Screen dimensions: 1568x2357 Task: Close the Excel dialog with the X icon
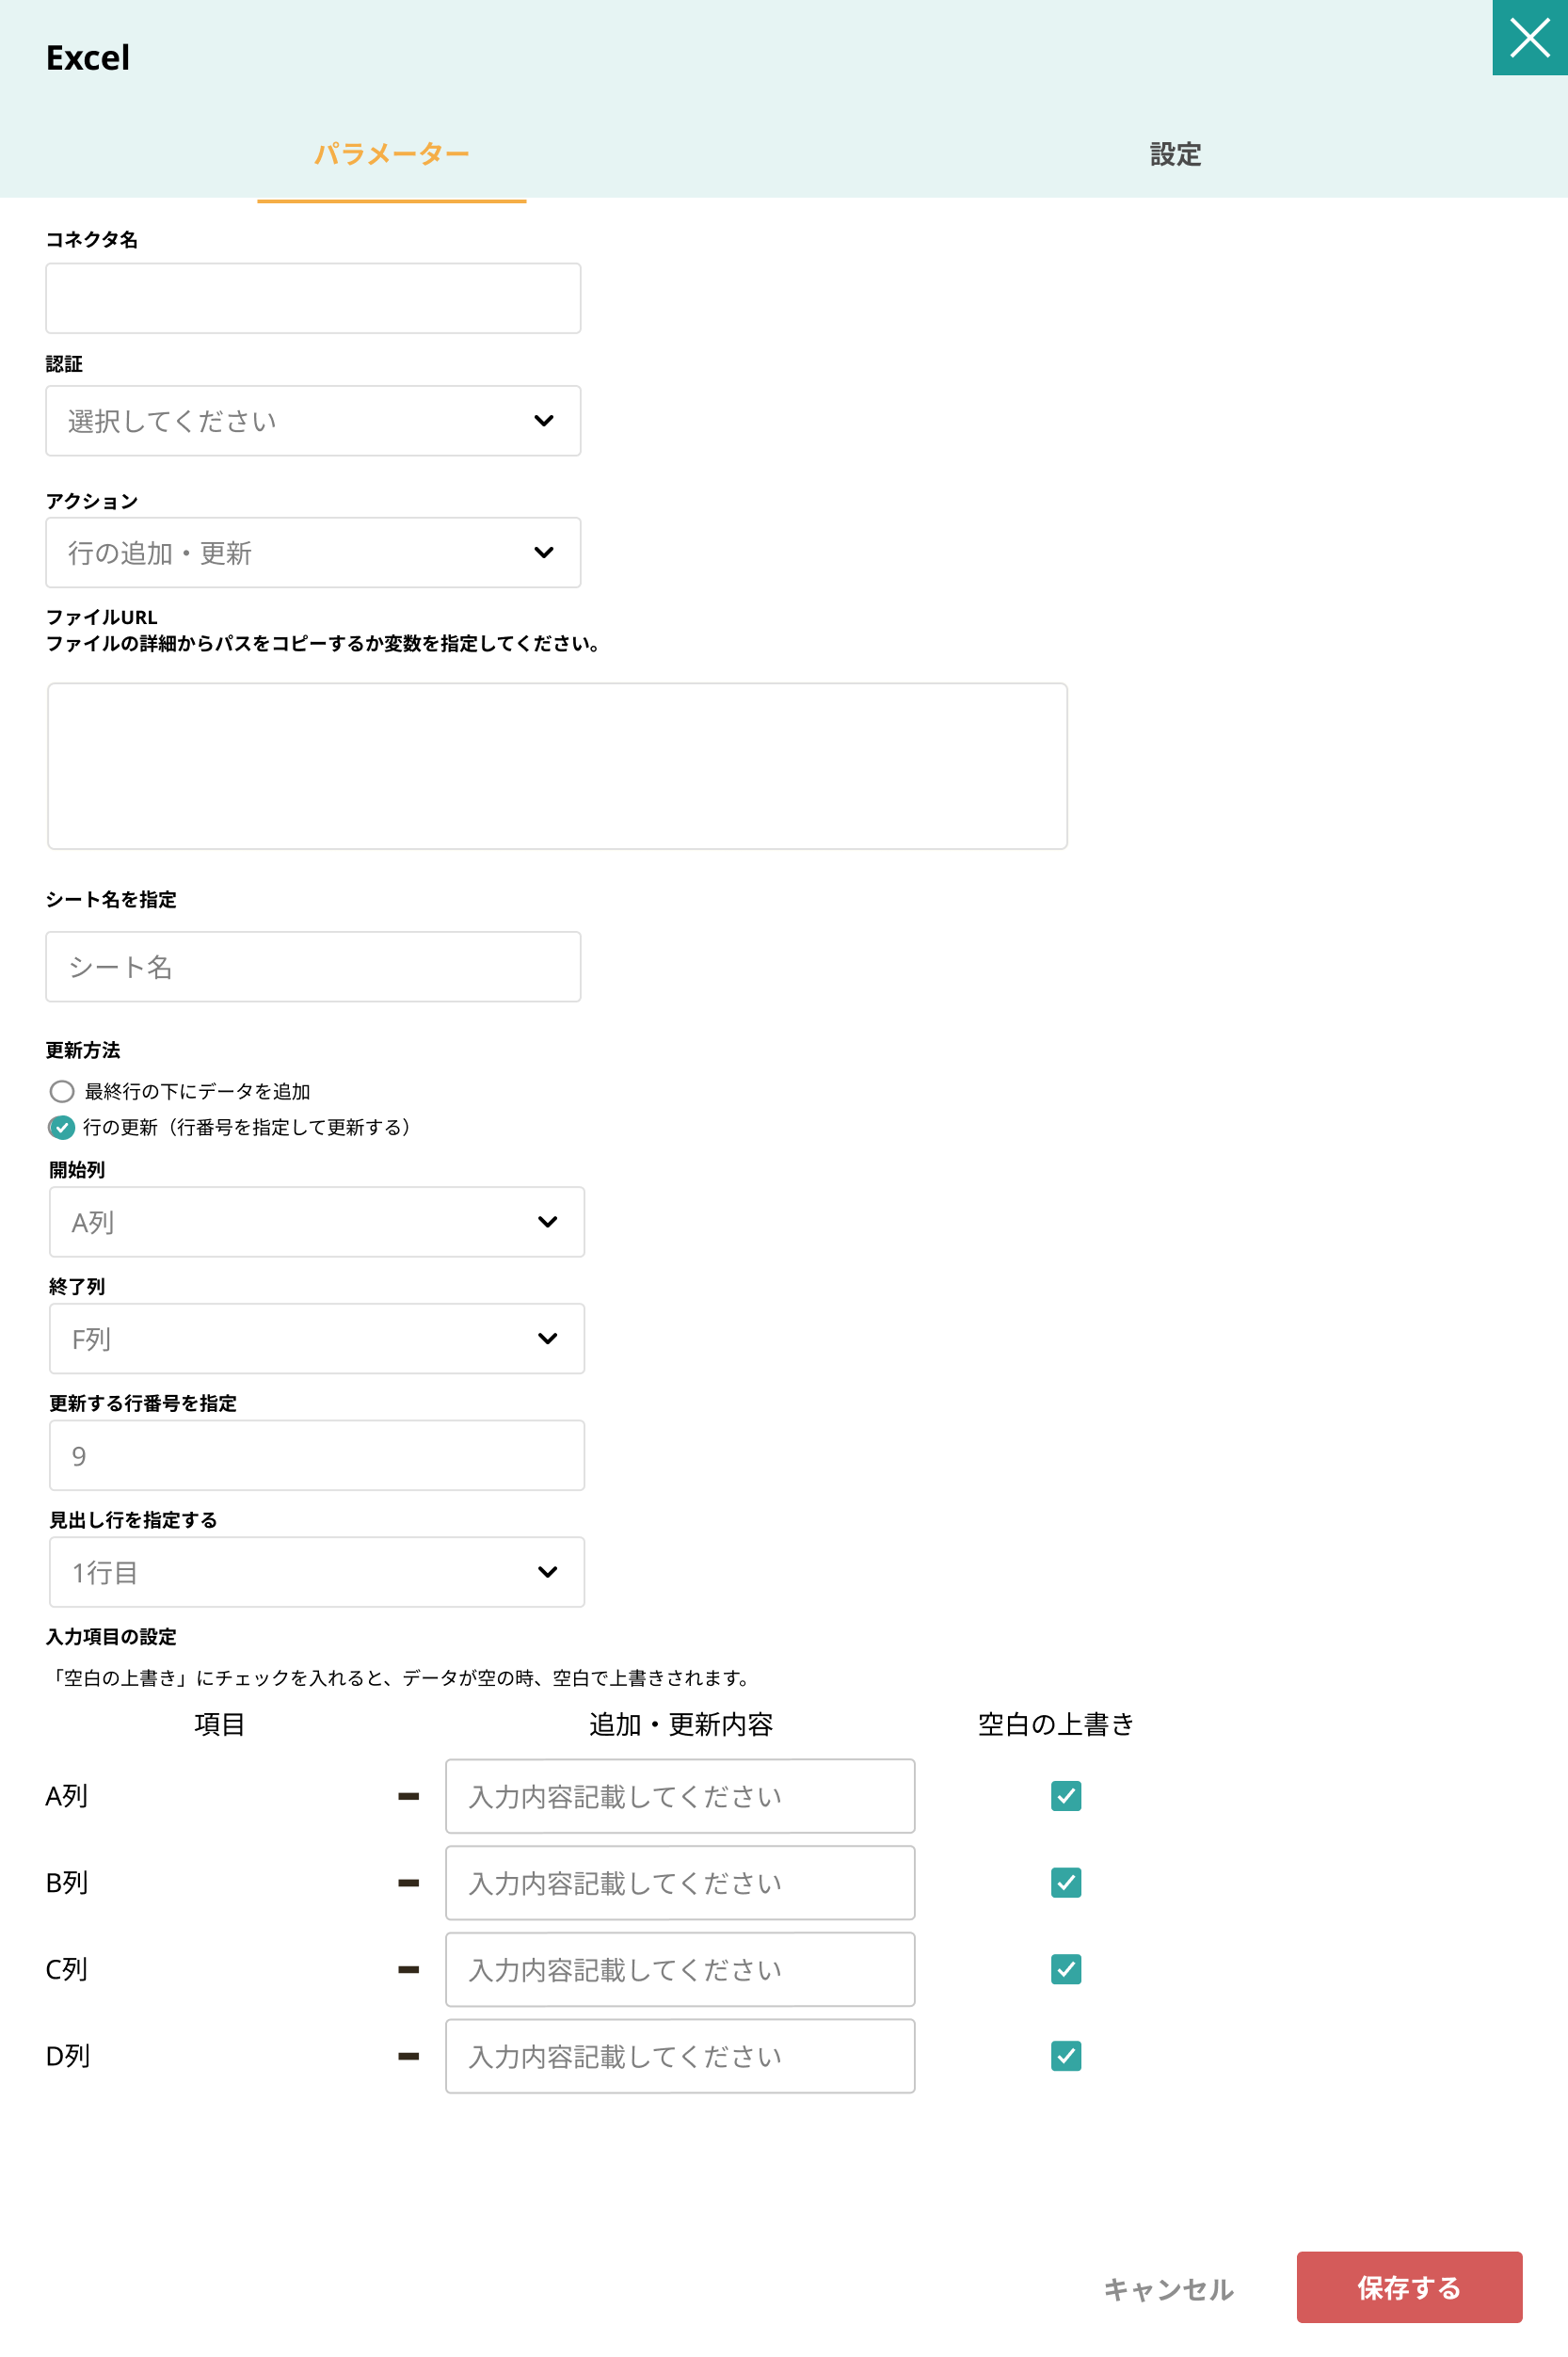1529,38
